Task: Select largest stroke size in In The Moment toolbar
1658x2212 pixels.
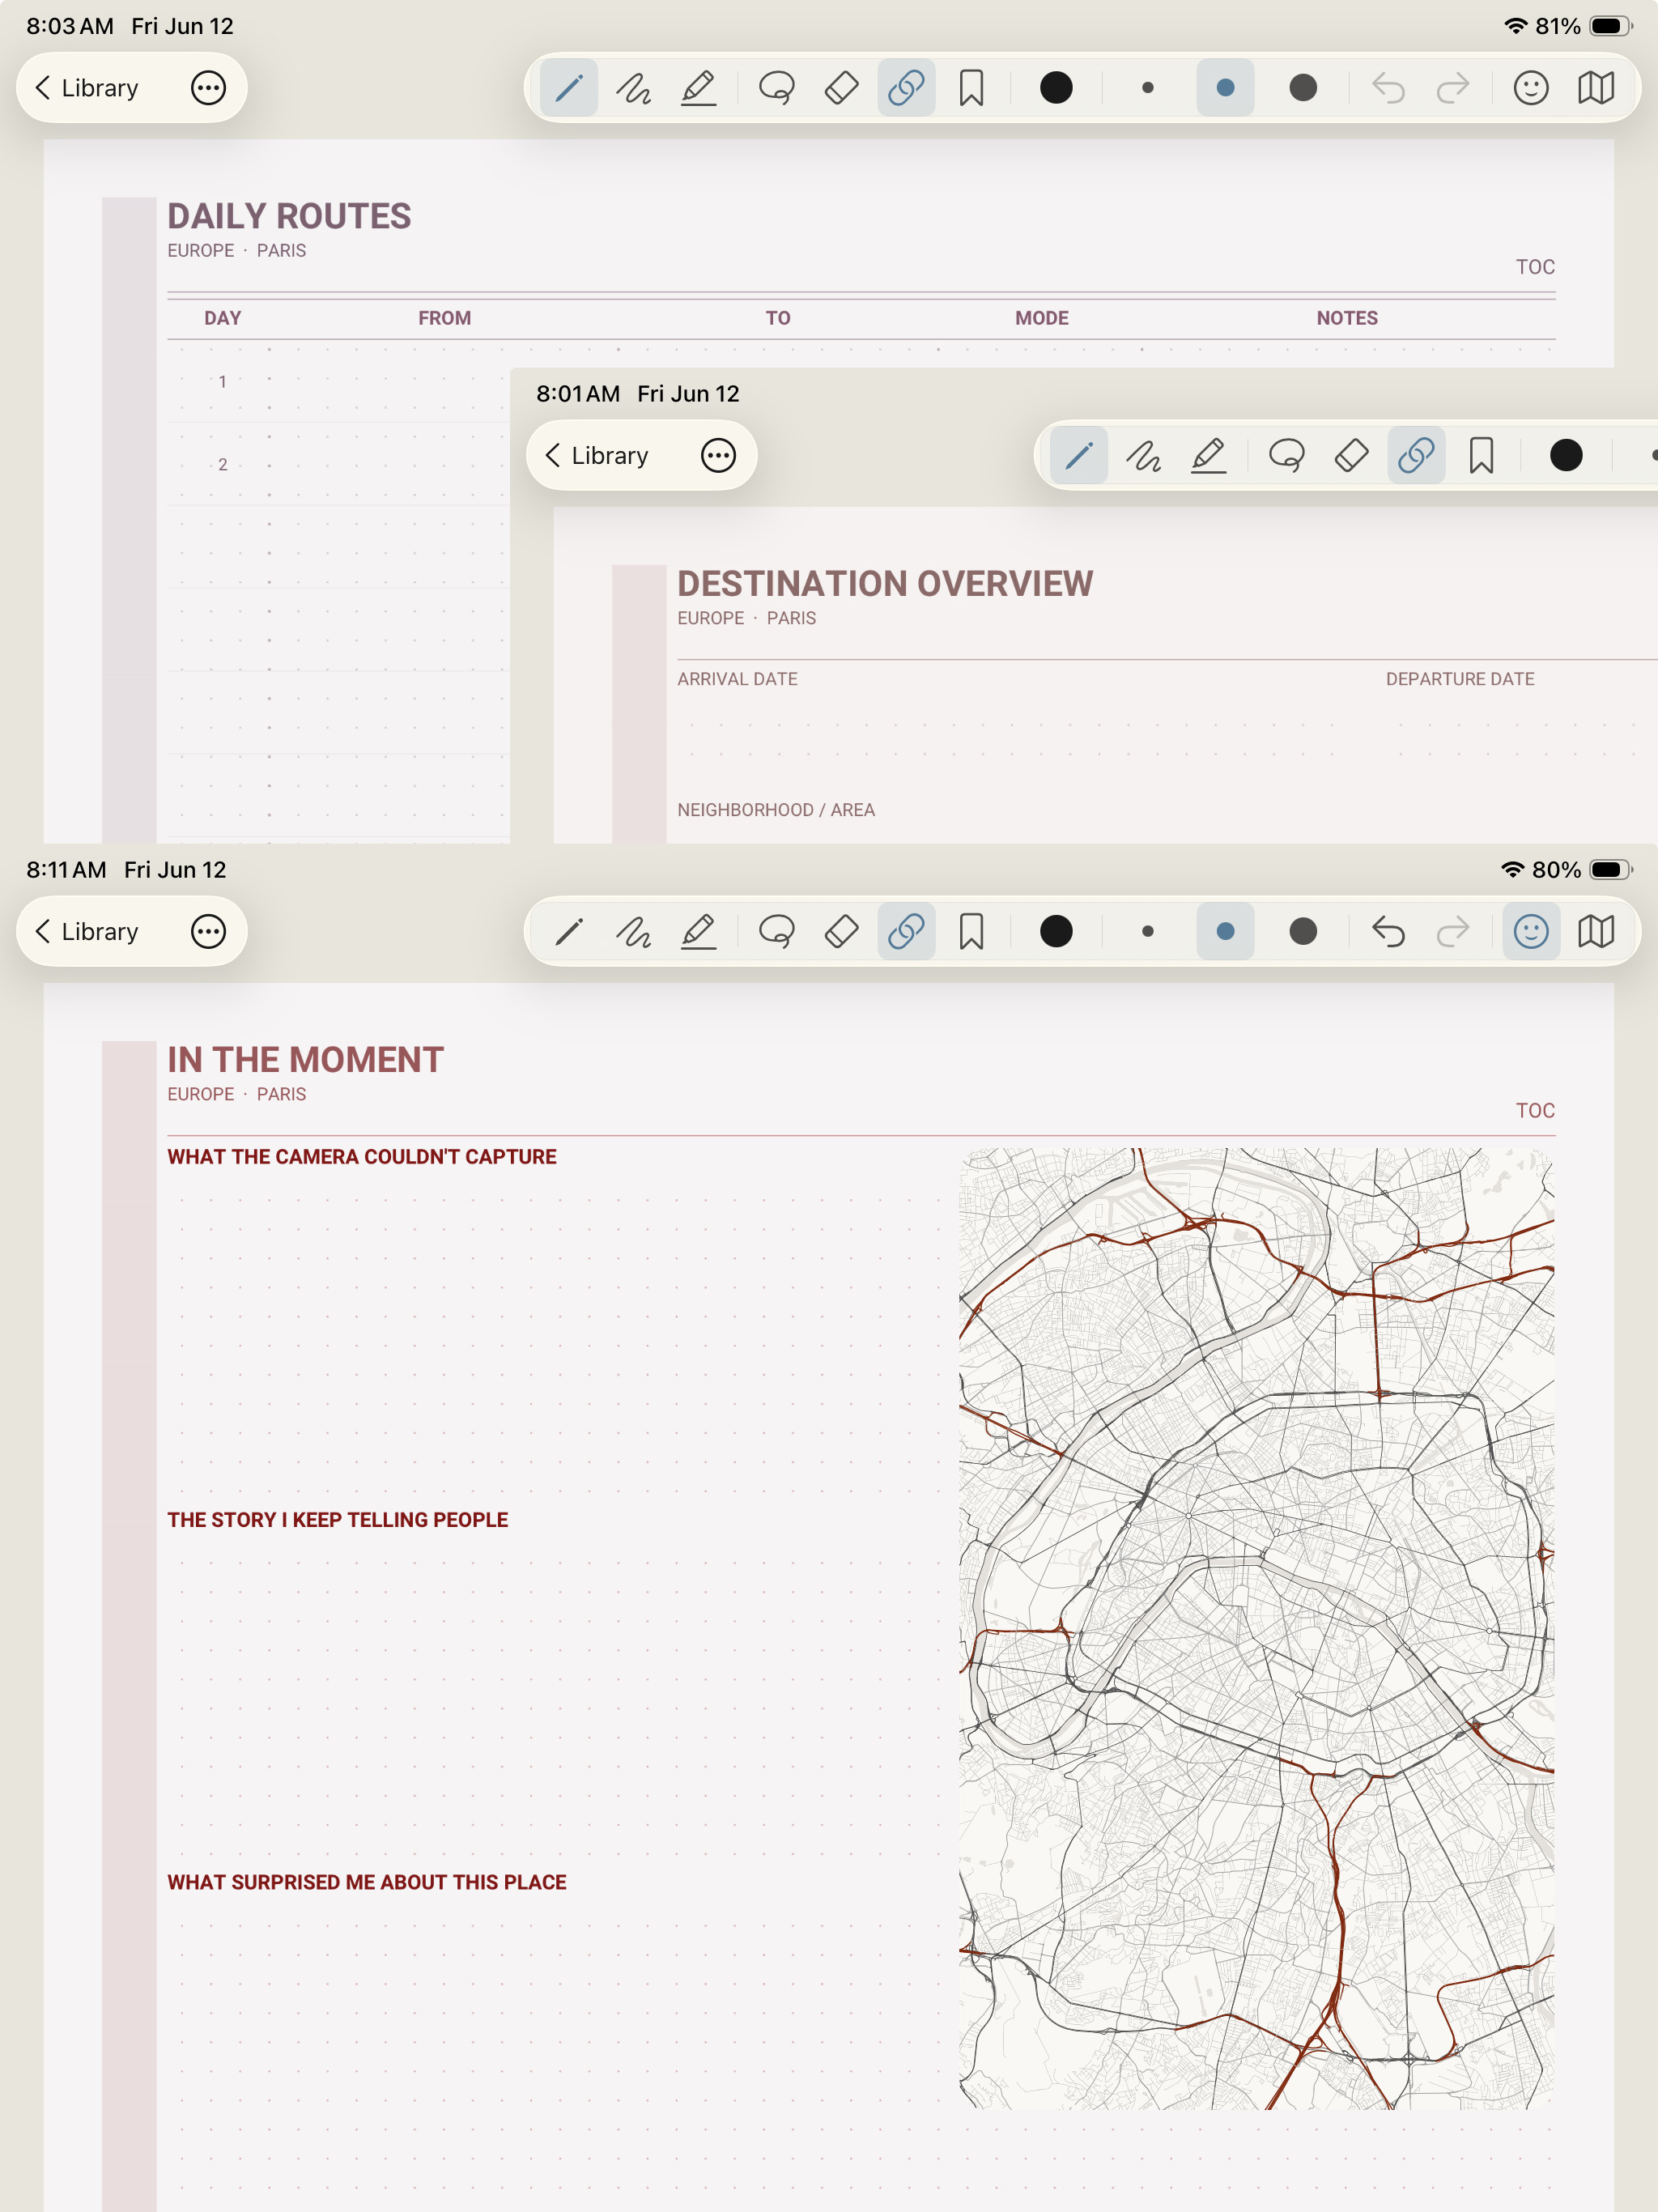Action: pyautogui.click(x=1303, y=932)
